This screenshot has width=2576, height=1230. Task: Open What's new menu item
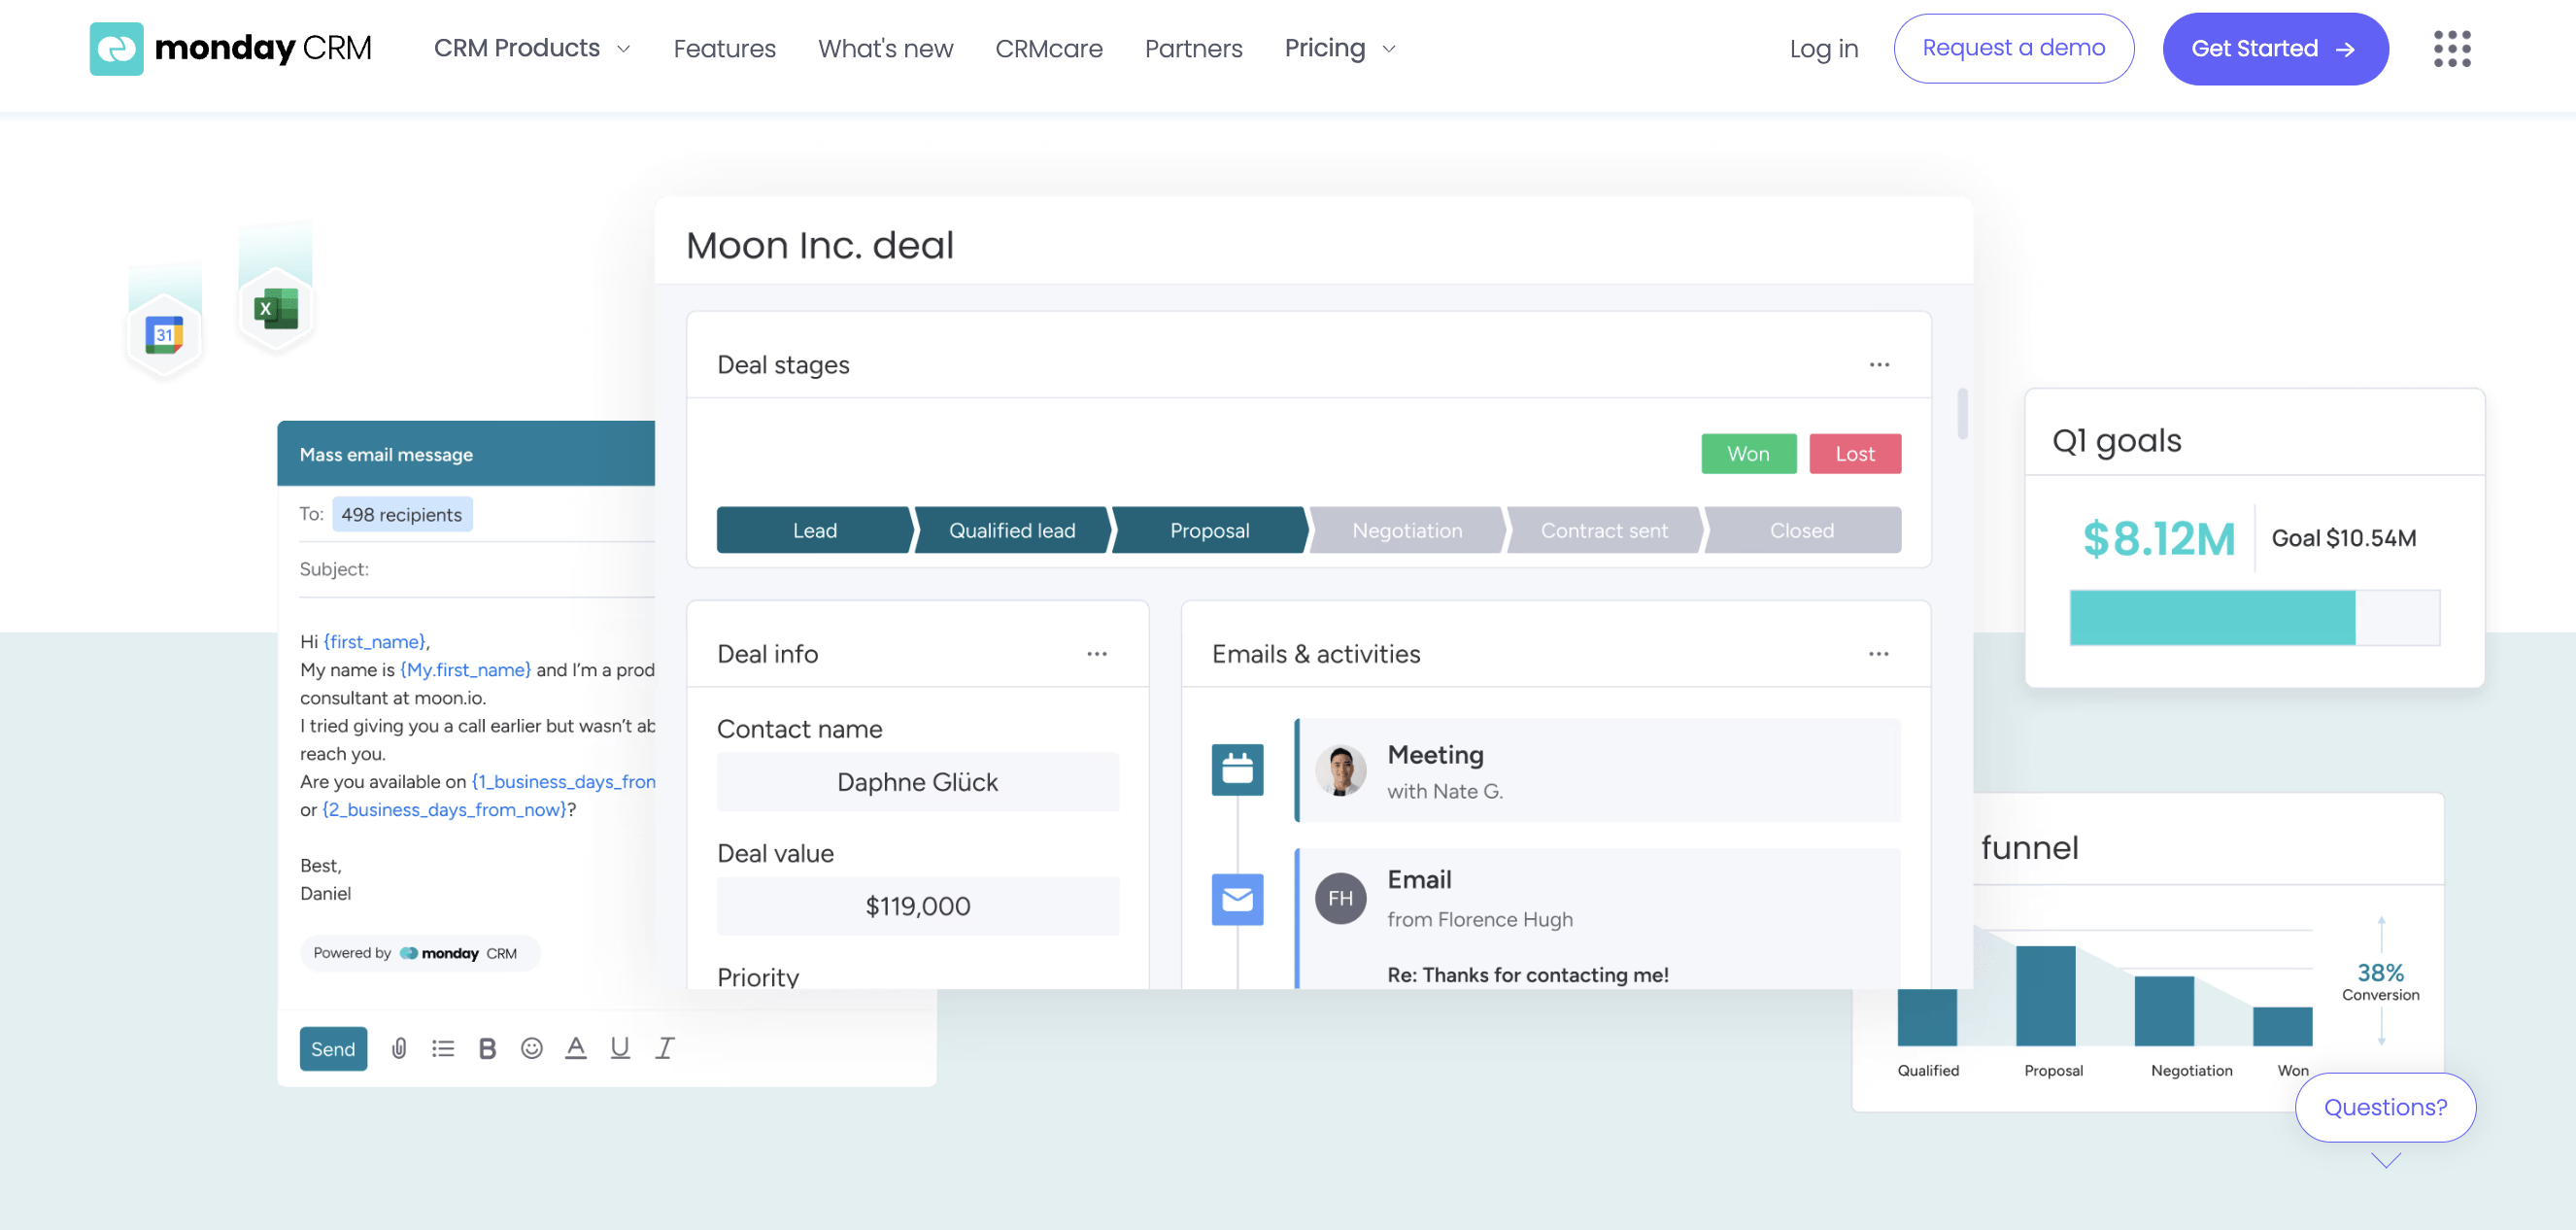(x=885, y=48)
